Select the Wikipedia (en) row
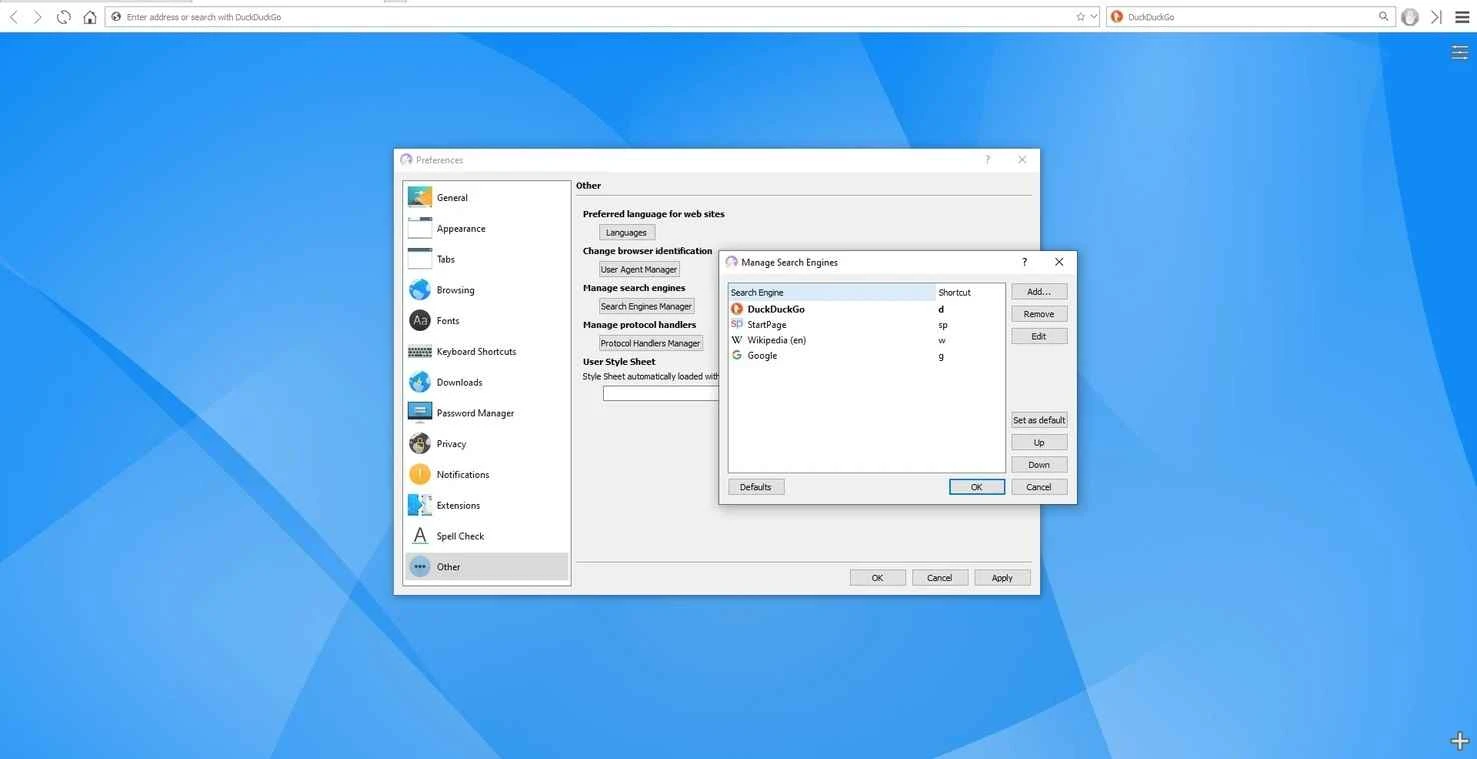 866,340
